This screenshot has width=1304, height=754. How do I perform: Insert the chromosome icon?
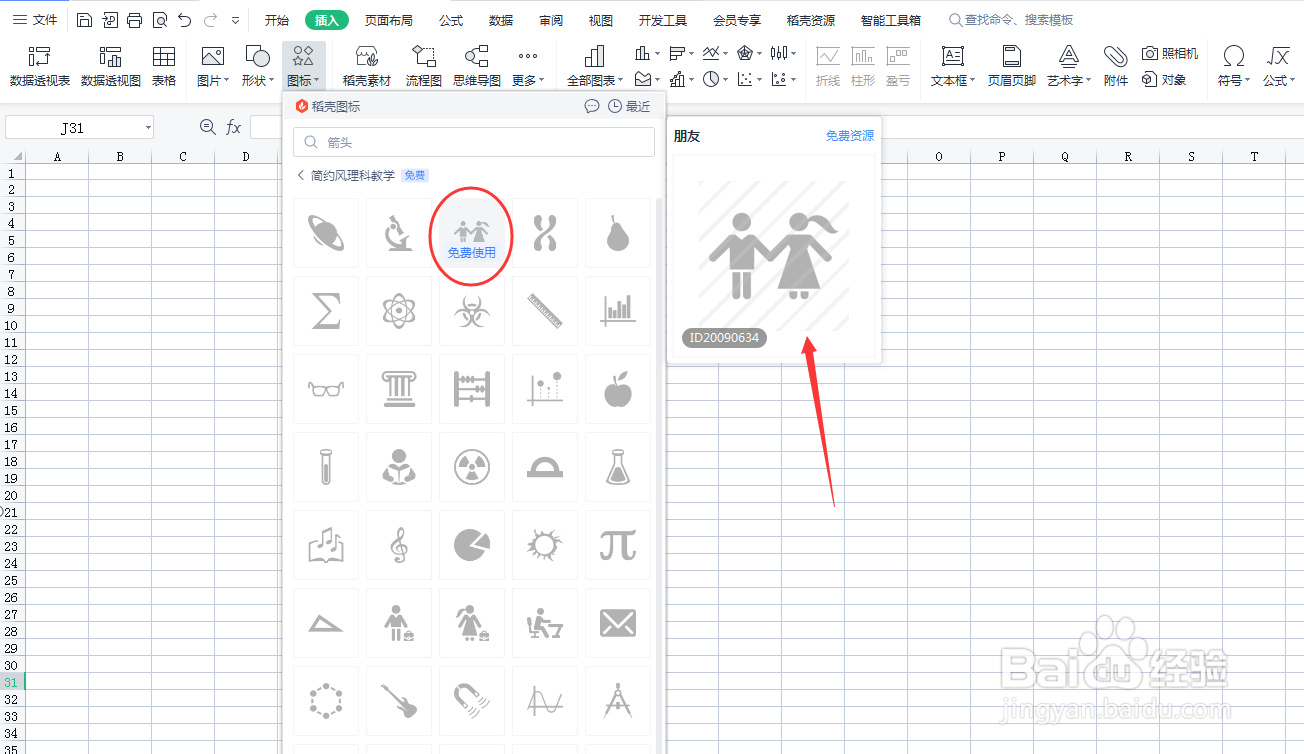[545, 232]
